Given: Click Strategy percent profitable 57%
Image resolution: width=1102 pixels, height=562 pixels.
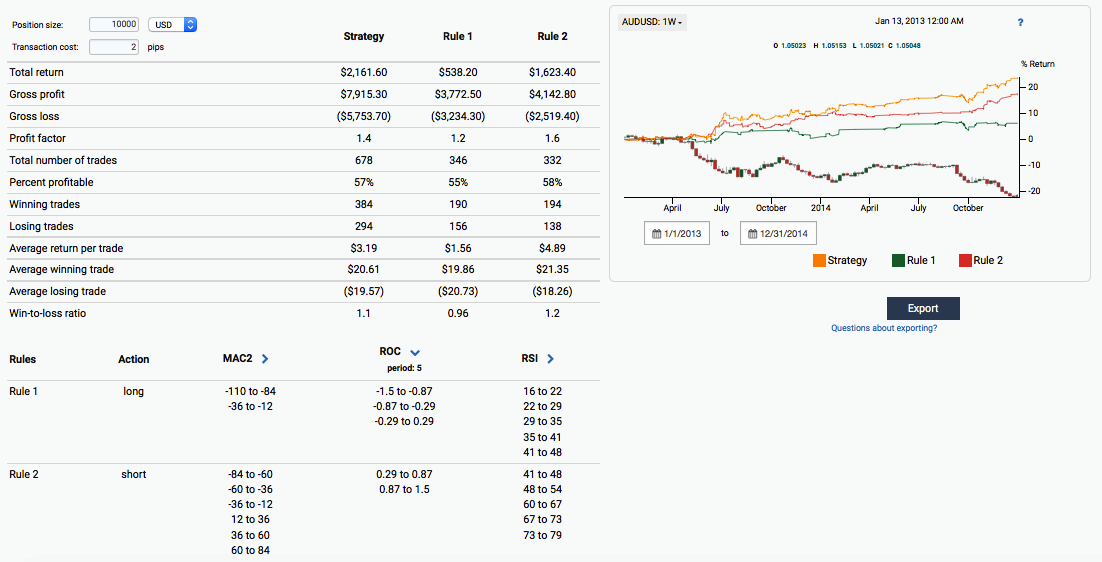Looking at the screenshot, I should 363,182.
